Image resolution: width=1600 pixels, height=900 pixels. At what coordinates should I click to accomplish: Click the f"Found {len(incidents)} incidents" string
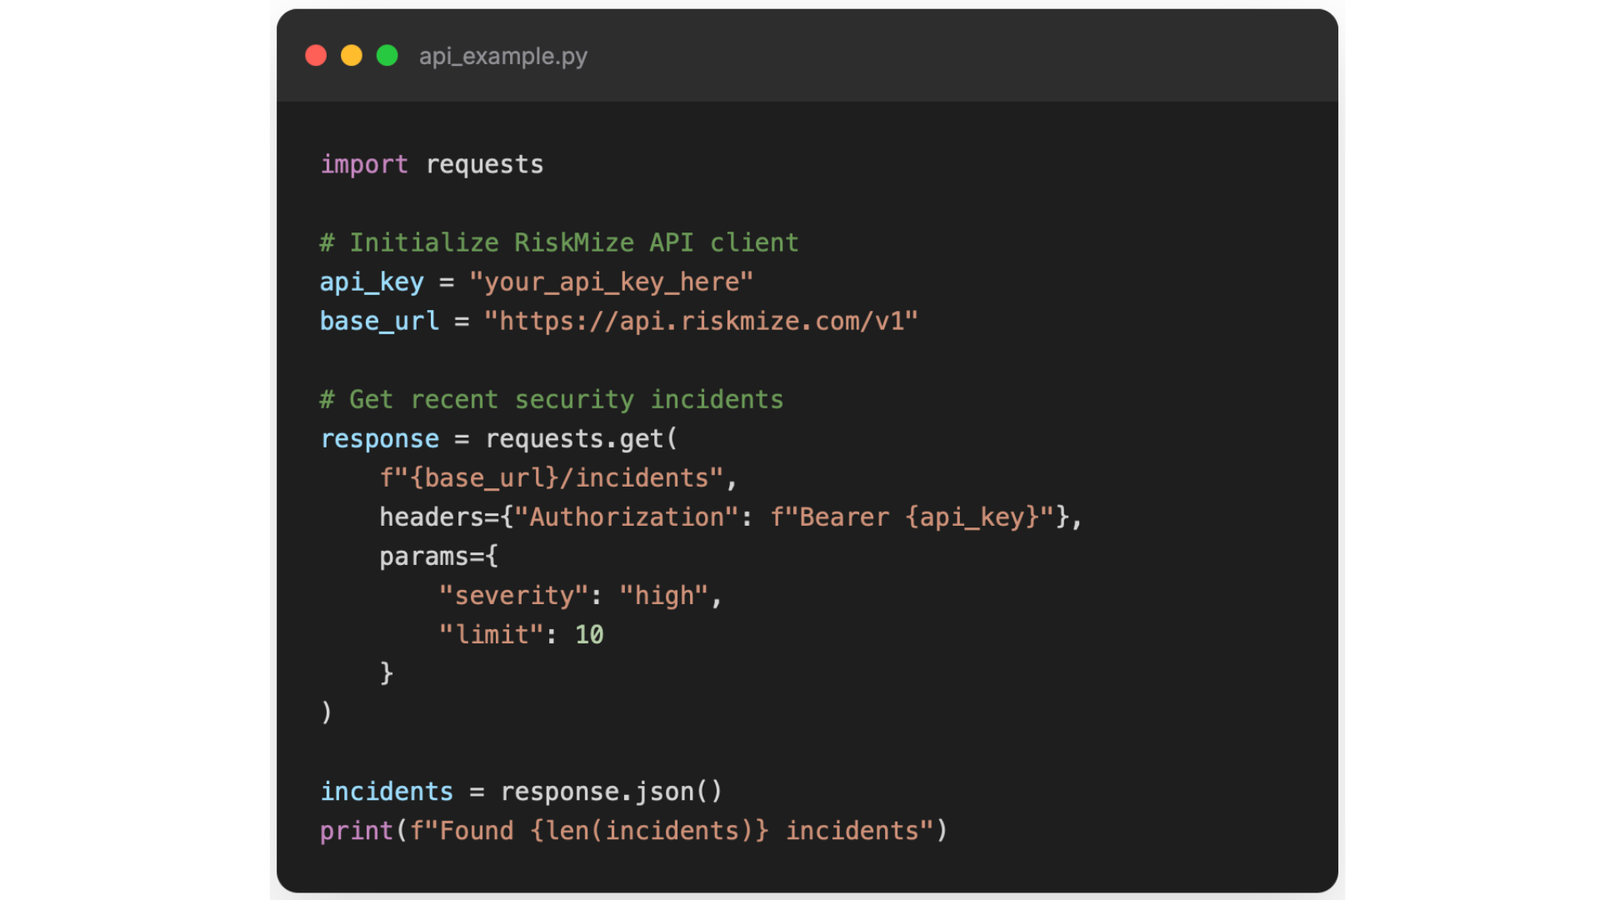point(671,831)
